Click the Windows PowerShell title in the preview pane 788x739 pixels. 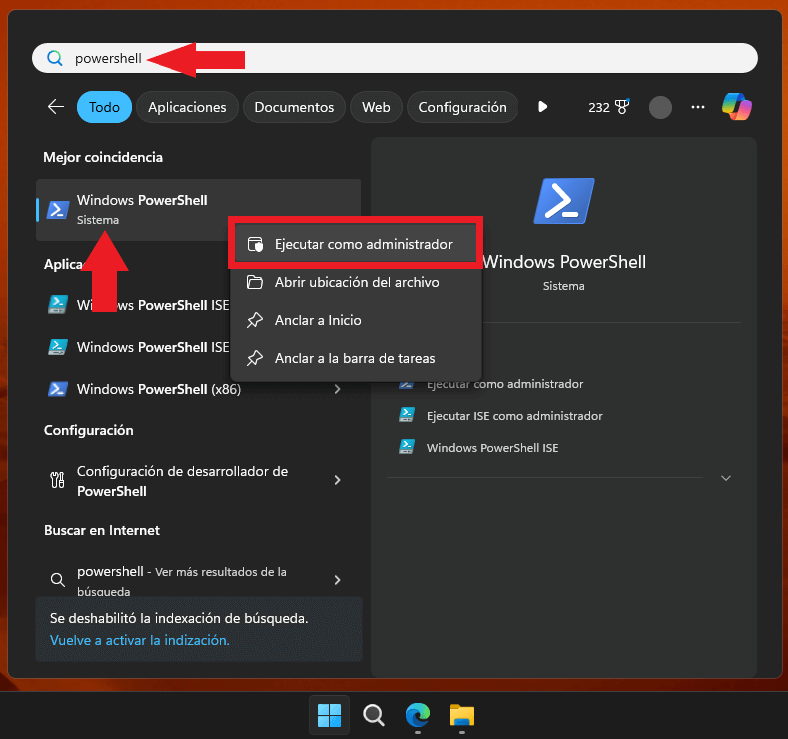tap(564, 262)
